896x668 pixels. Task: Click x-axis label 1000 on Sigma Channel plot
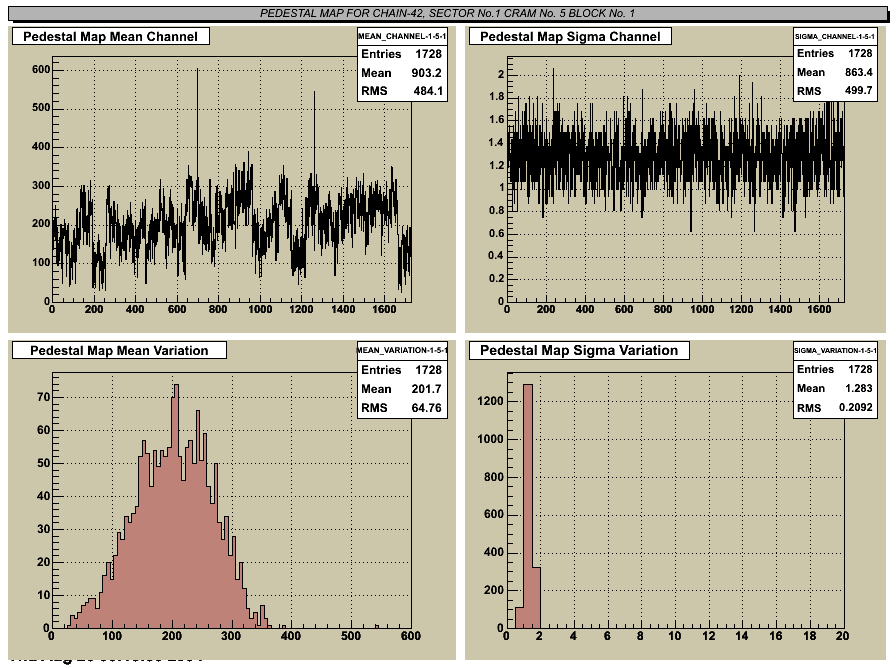click(x=702, y=309)
